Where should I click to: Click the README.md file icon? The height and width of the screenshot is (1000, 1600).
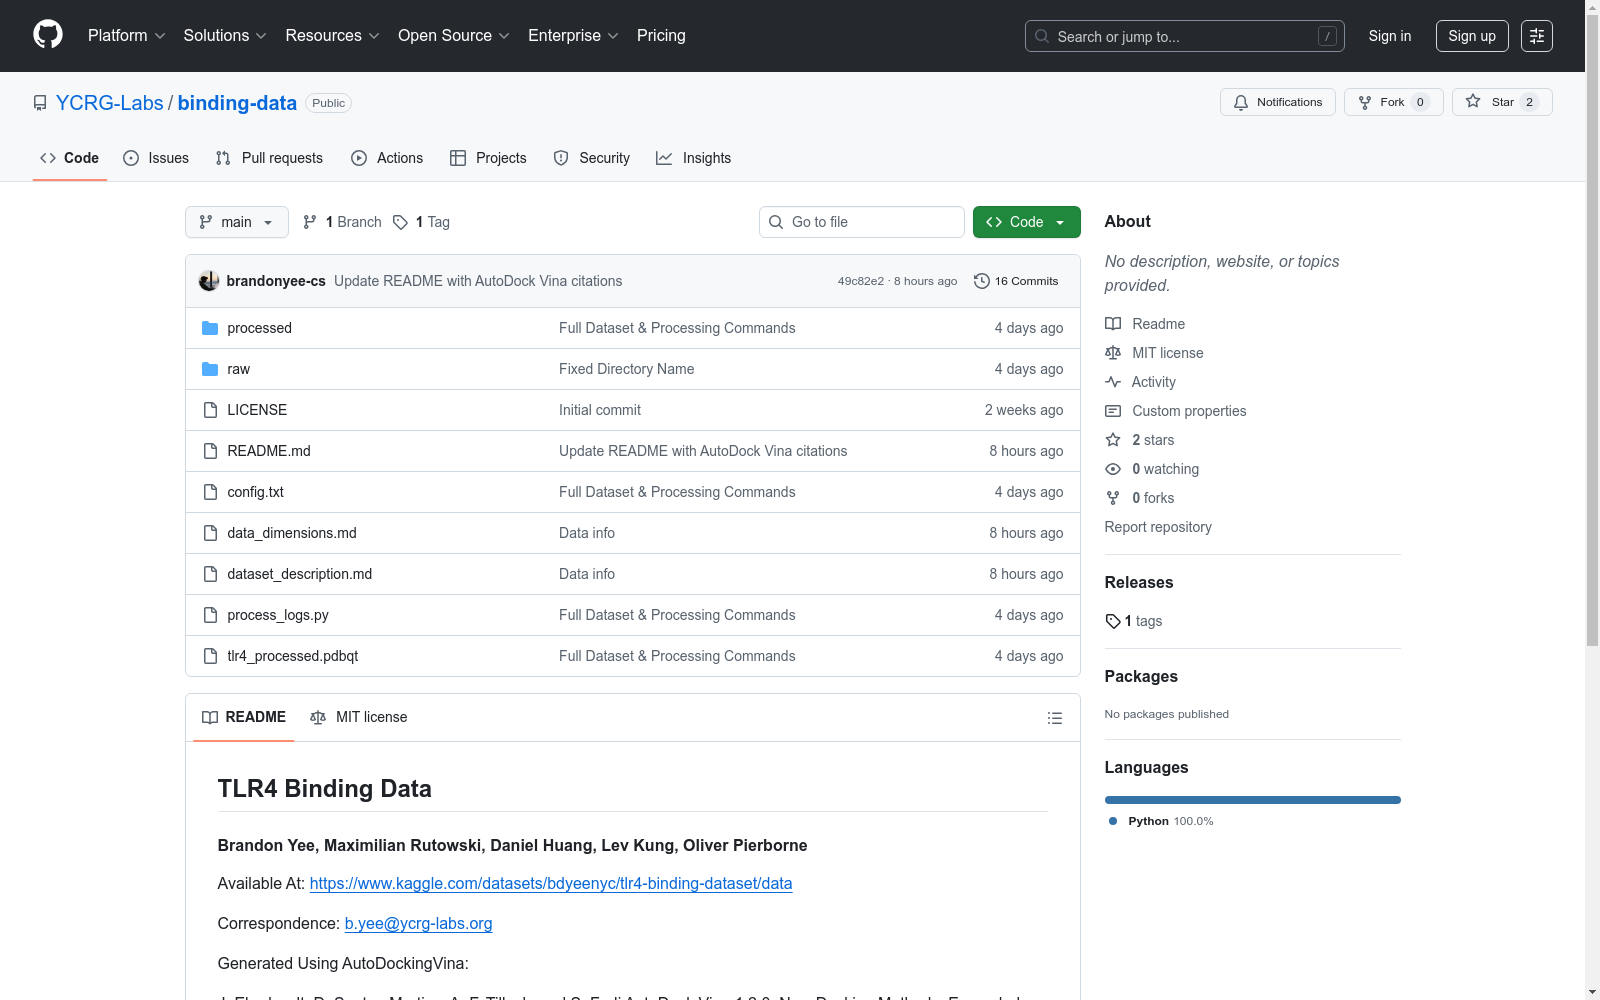pos(210,451)
